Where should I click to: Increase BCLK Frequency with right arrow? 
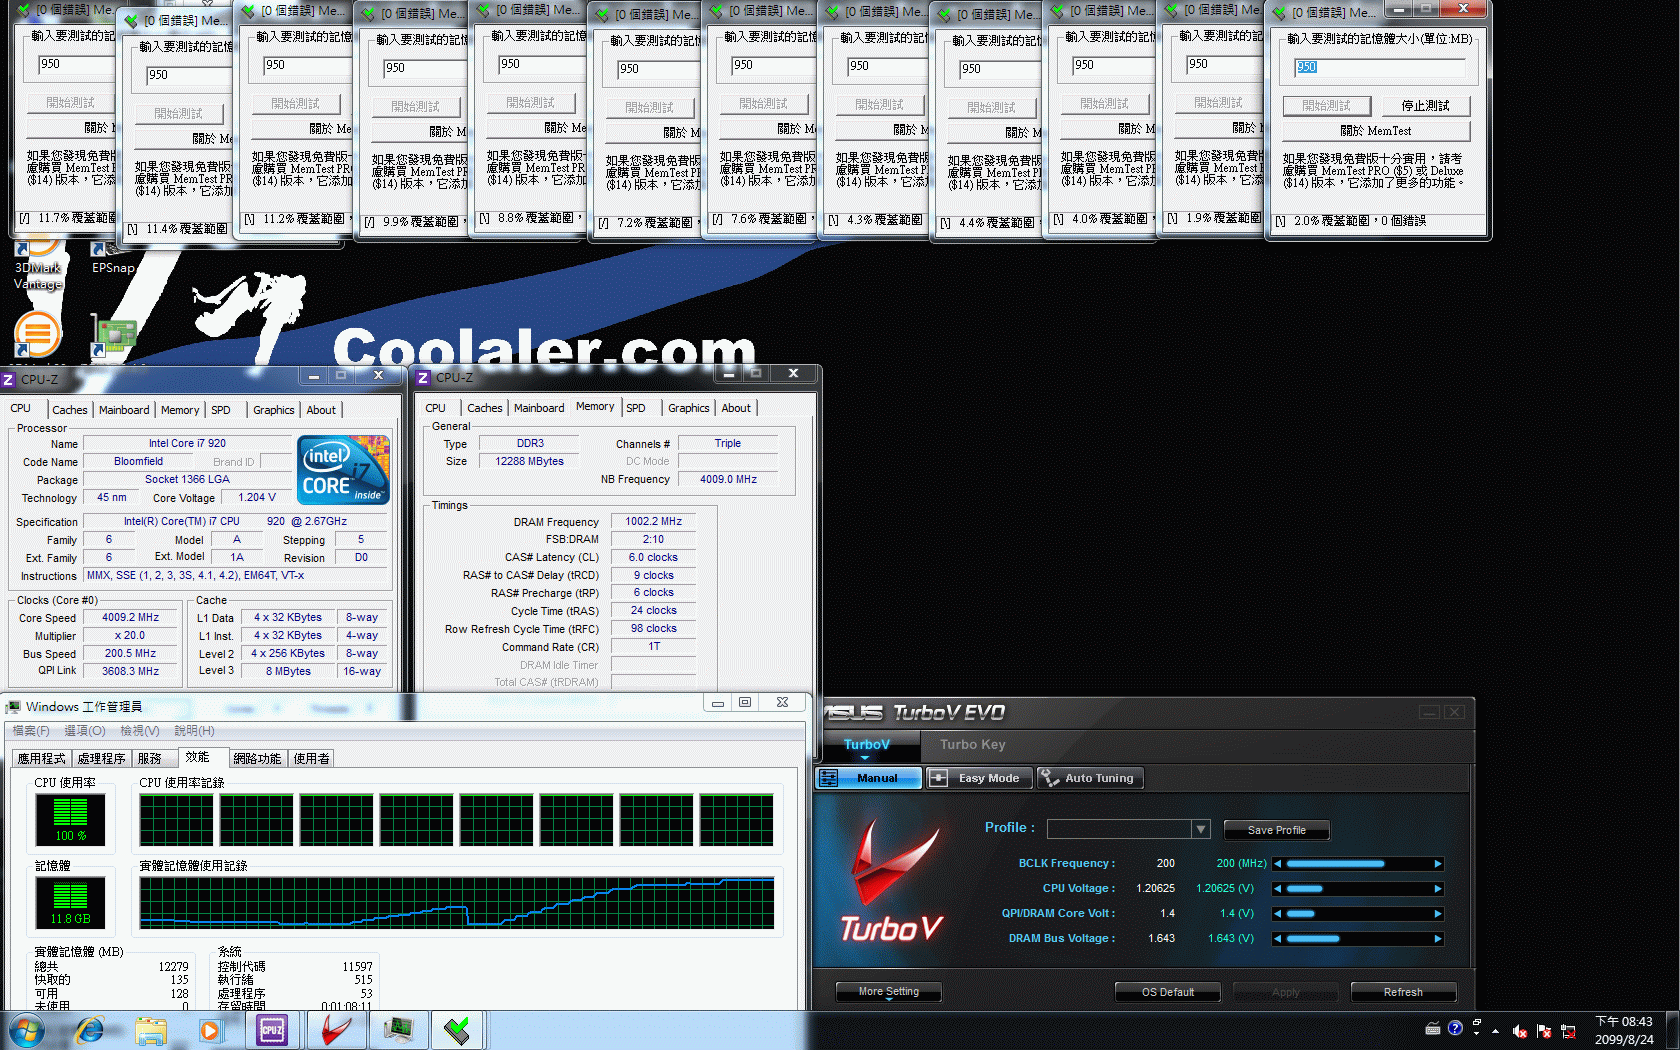pyautogui.click(x=1438, y=864)
